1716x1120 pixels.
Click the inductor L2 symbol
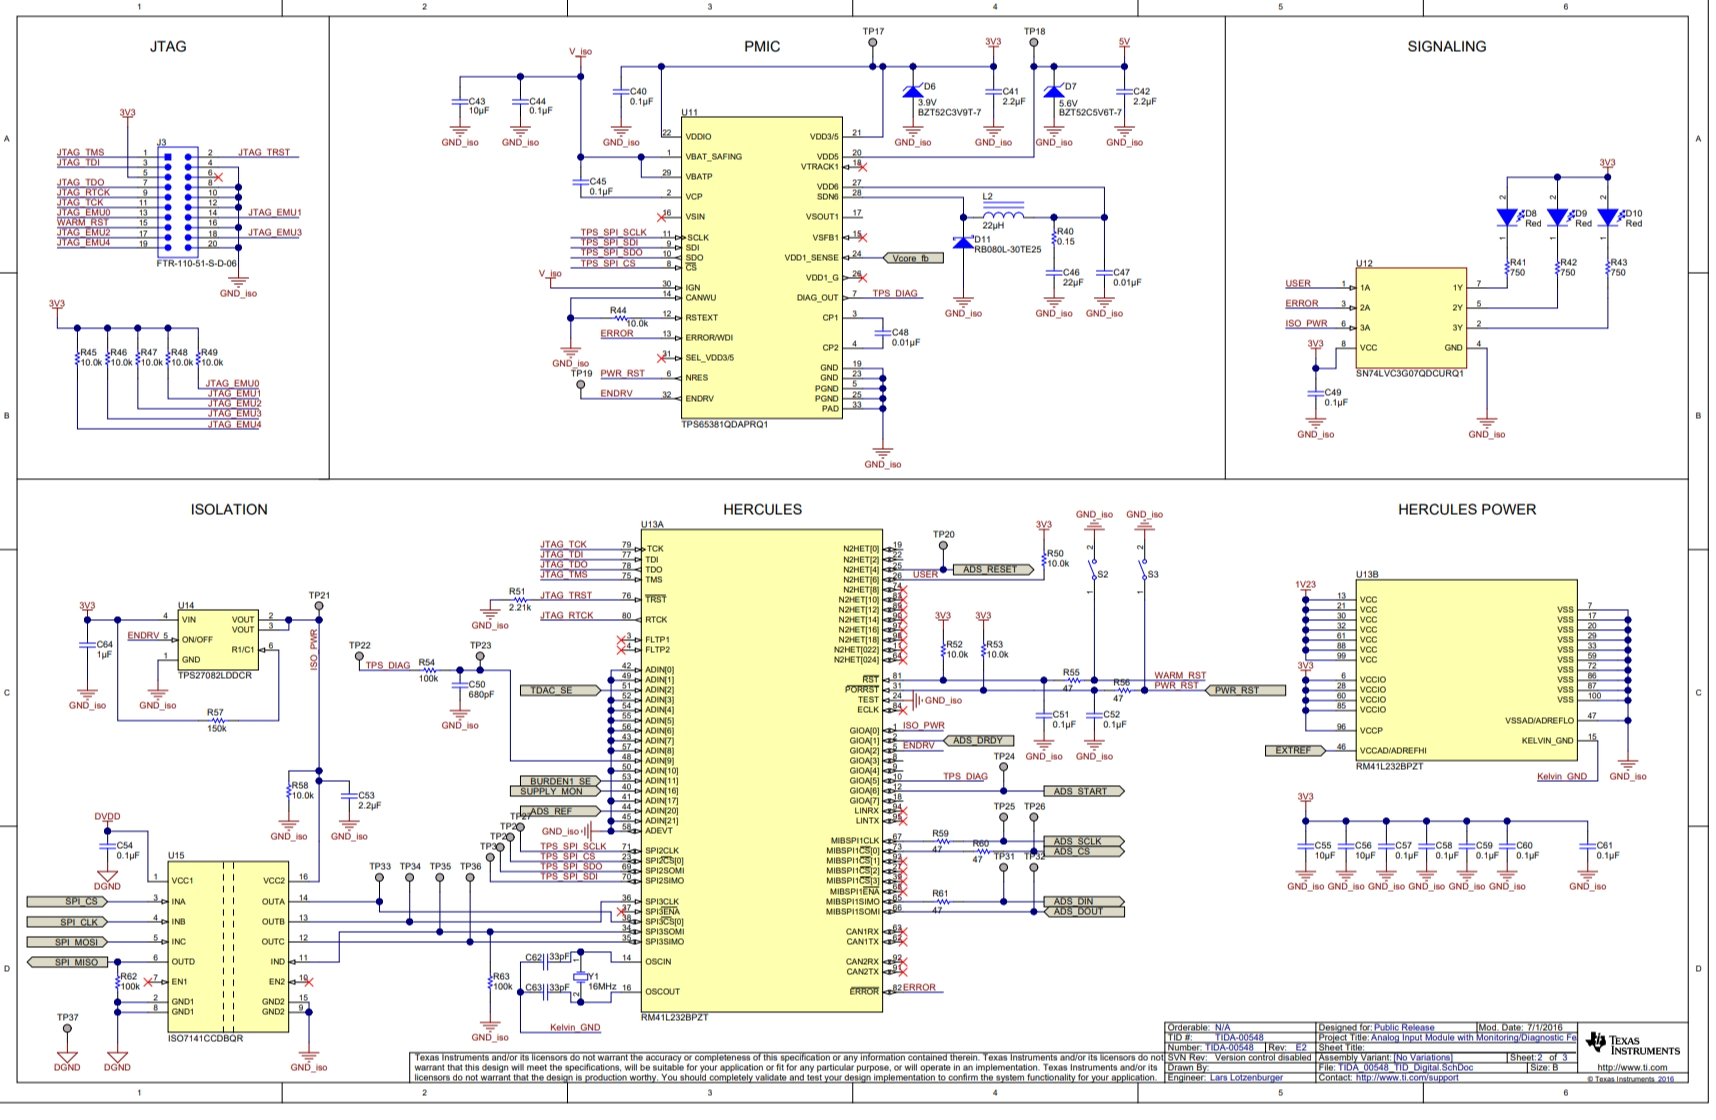coord(1002,213)
